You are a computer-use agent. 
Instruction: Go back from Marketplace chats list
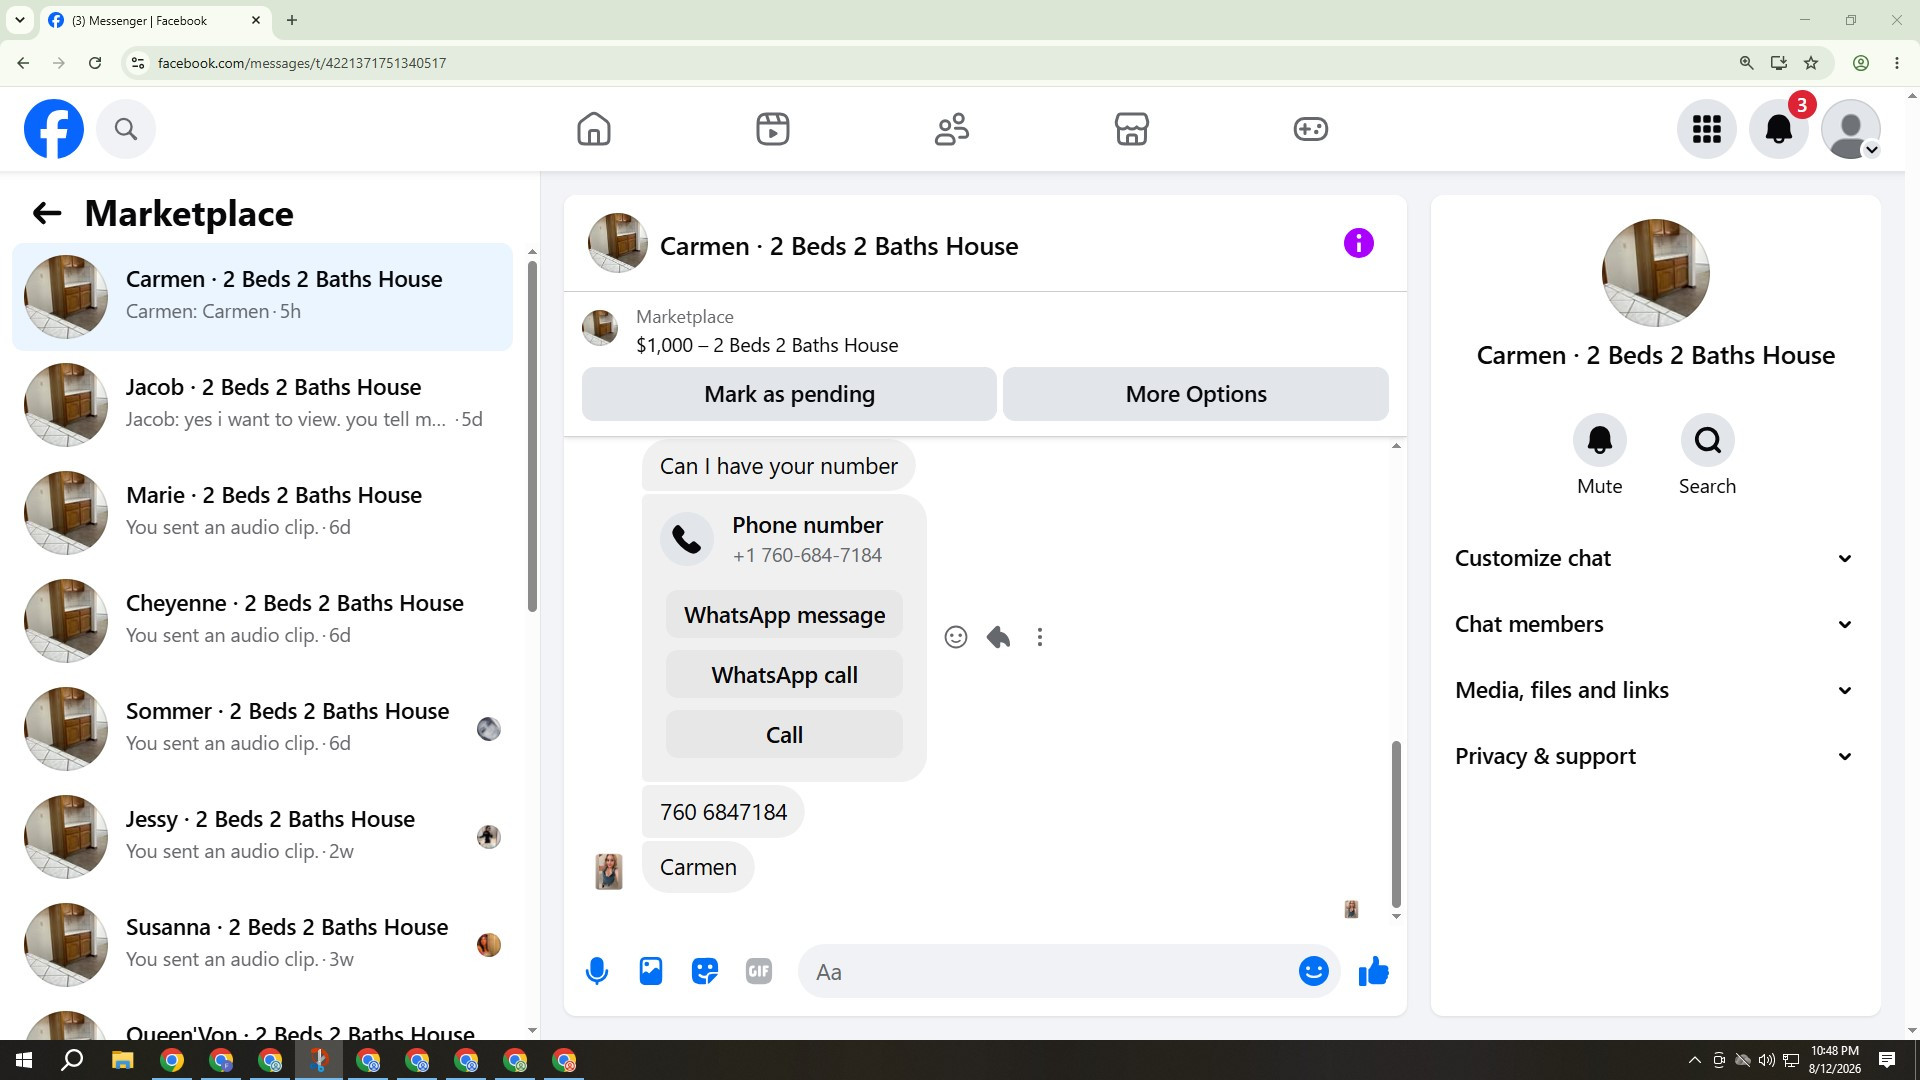click(47, 213)
